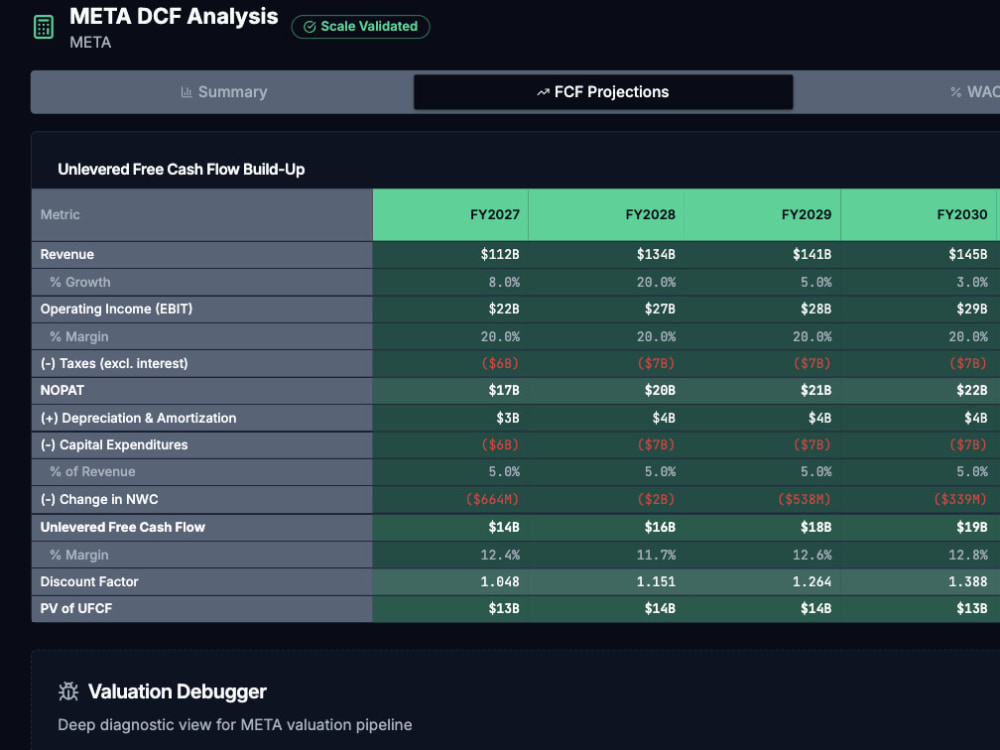
Task: Click FY2028 revenue value $134B
Action: pyautogui.click(x=656, y=254)
